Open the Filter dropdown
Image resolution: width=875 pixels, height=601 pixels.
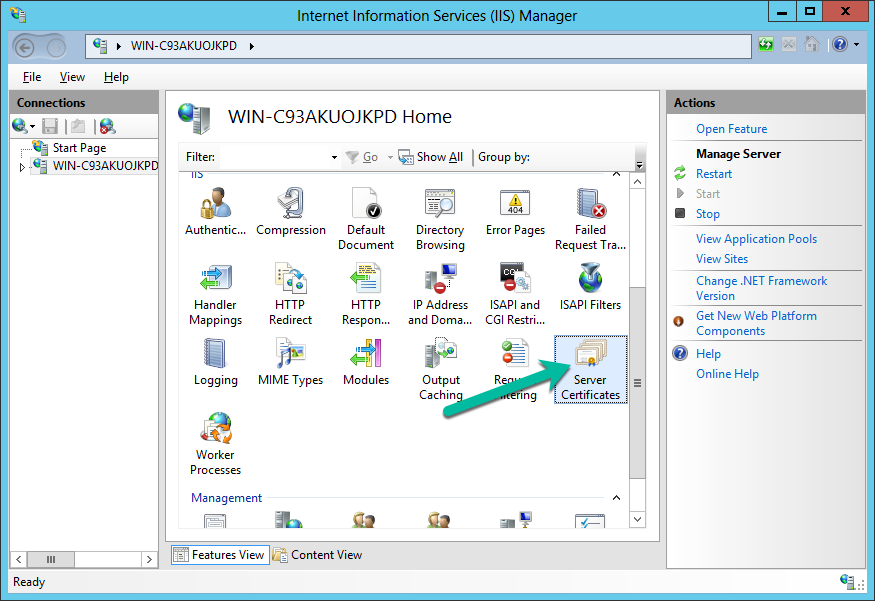tap(333, 157)
